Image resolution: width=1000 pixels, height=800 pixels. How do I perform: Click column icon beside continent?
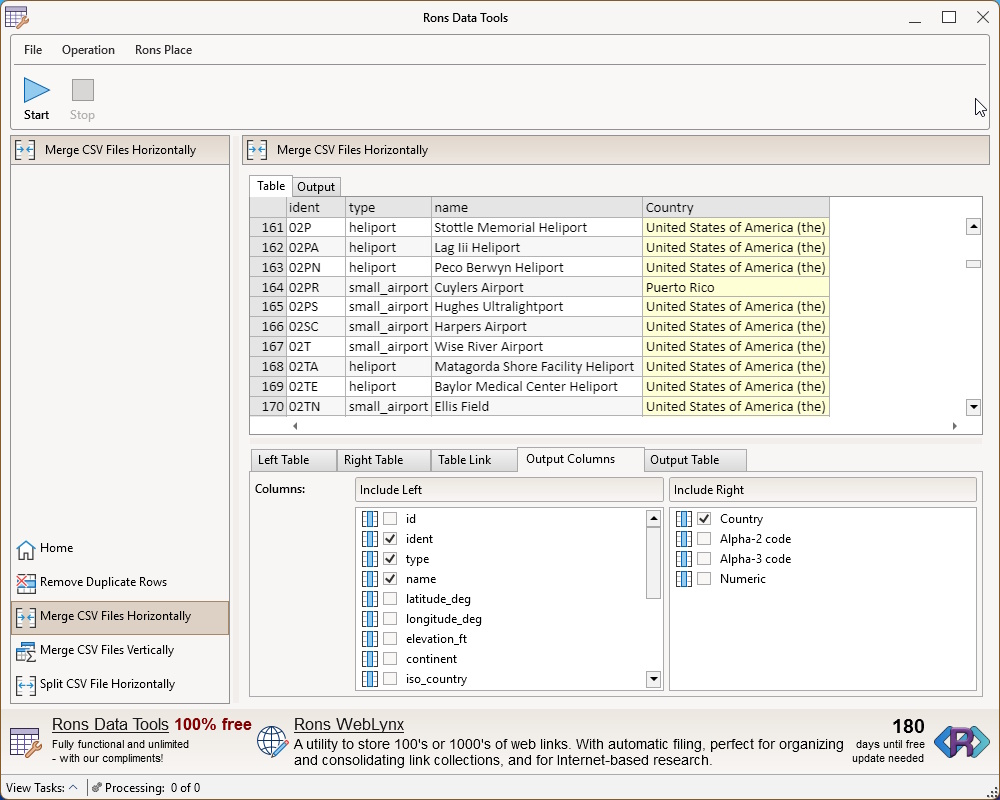tap(370, 659)
